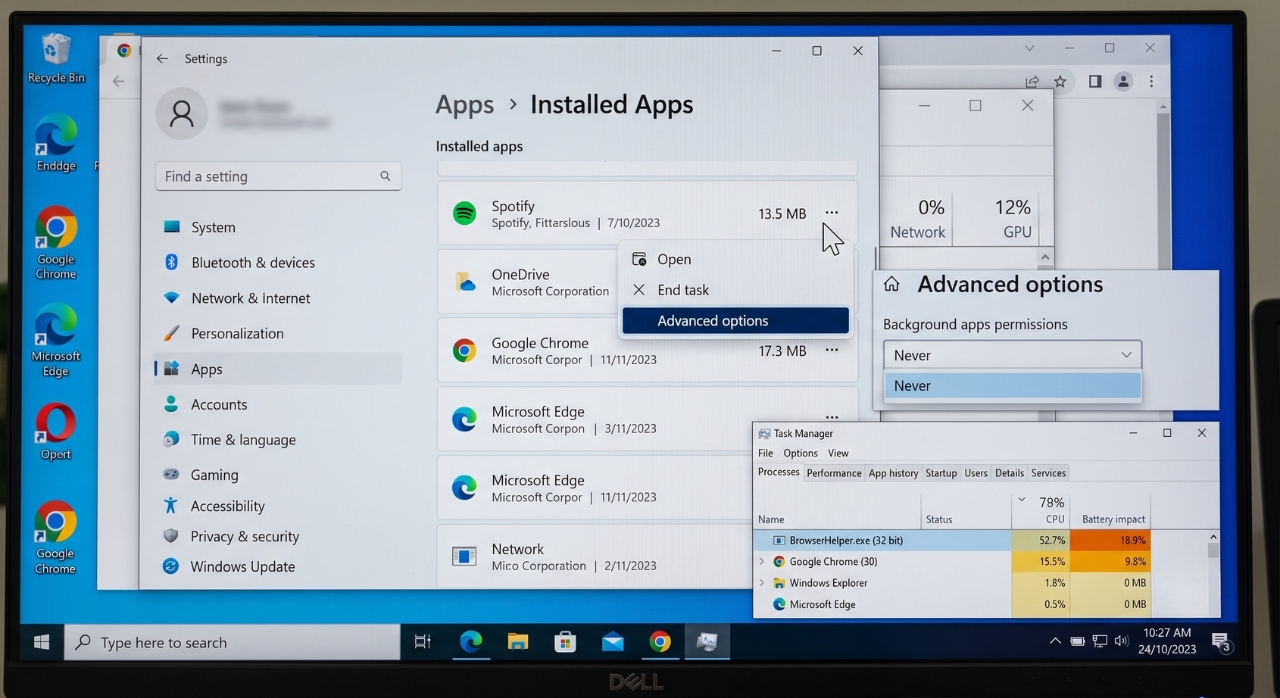Image resolution: width=1280 pixels, height=698 pixels.
Task: Open Microsoft Store from taskbar
Action: click(x=565, y=642)
